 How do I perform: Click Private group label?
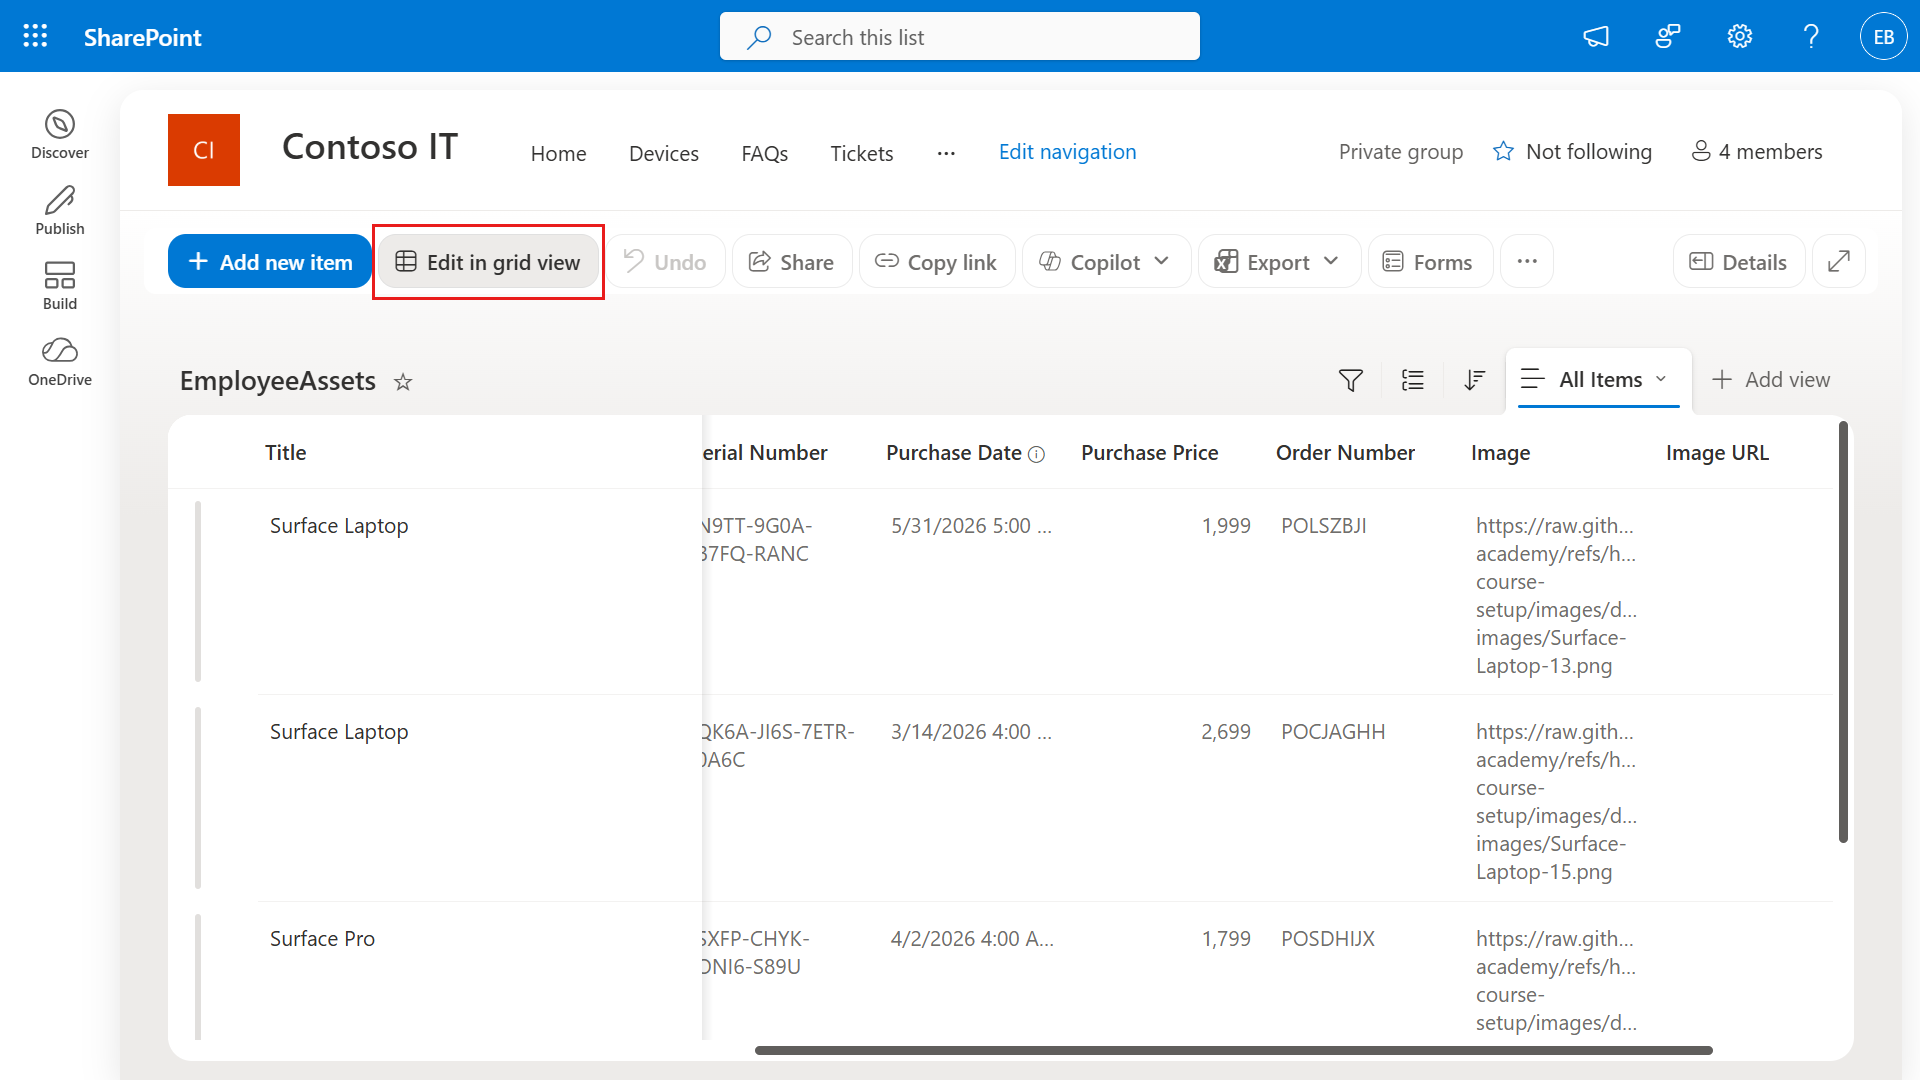[x=1401, y=151]
